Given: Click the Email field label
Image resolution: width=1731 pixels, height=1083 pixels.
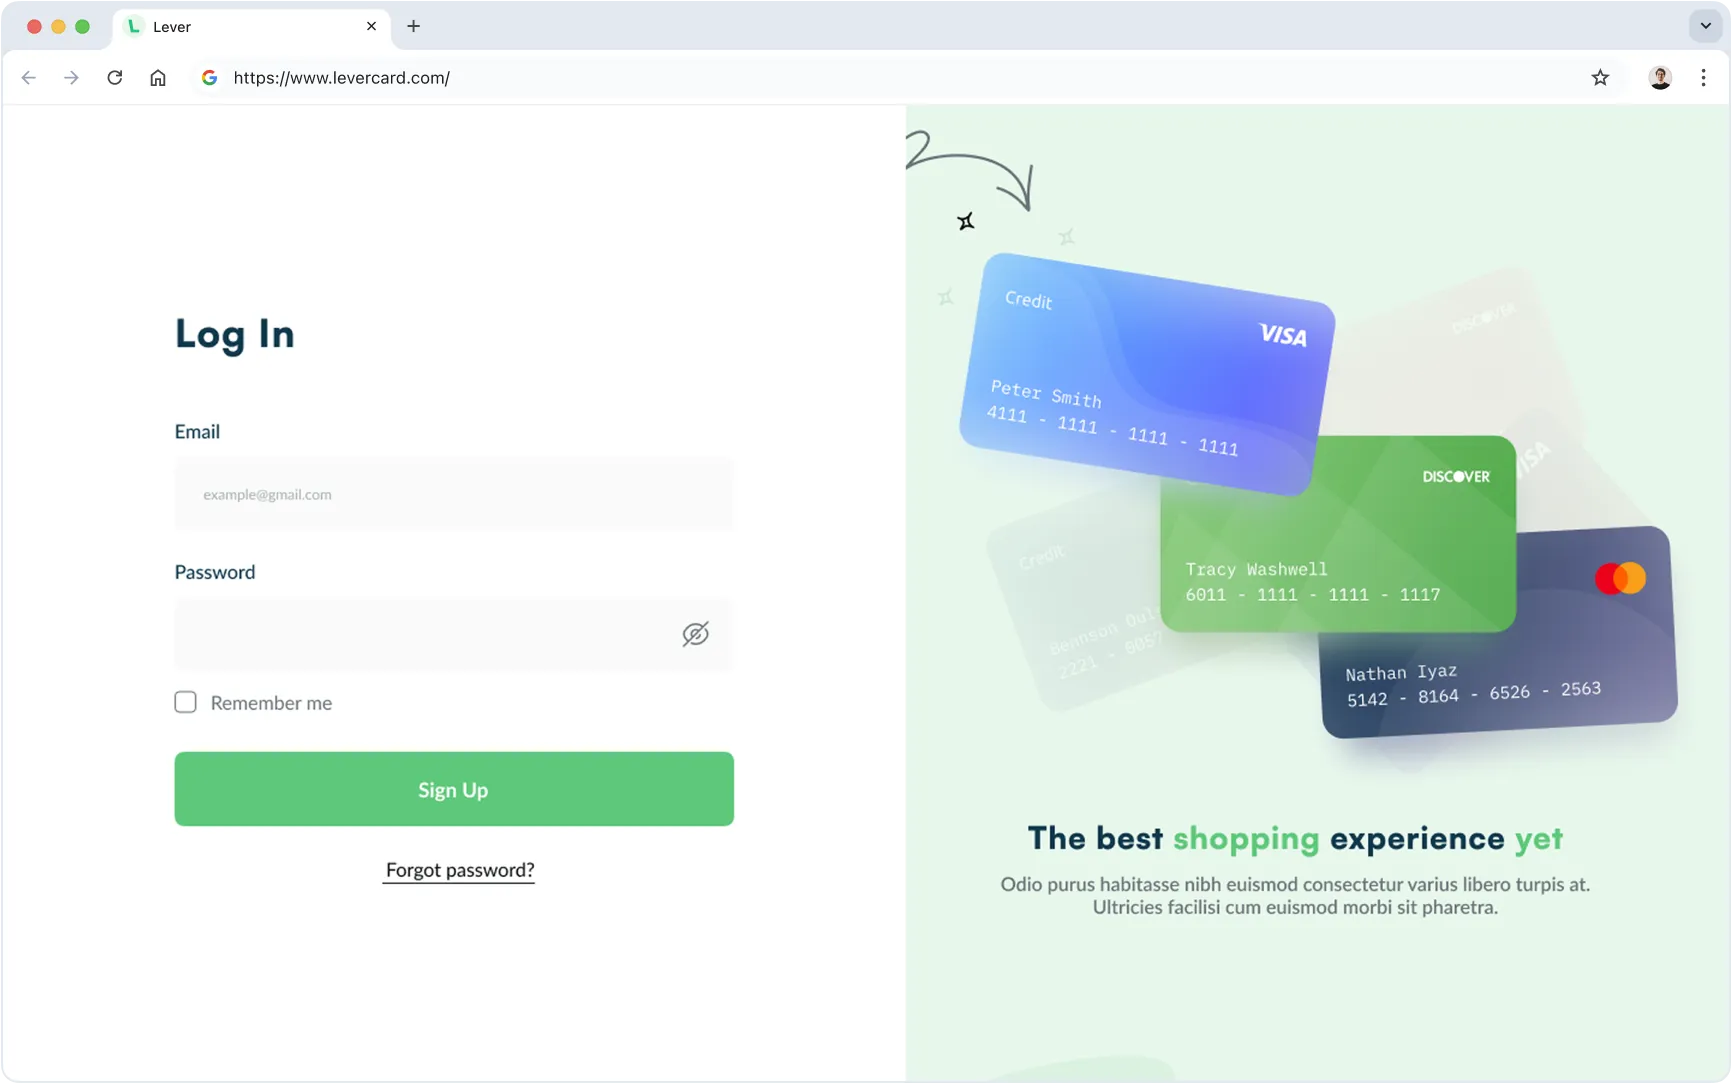Looking at the screenshot, I should coord(197,431).
